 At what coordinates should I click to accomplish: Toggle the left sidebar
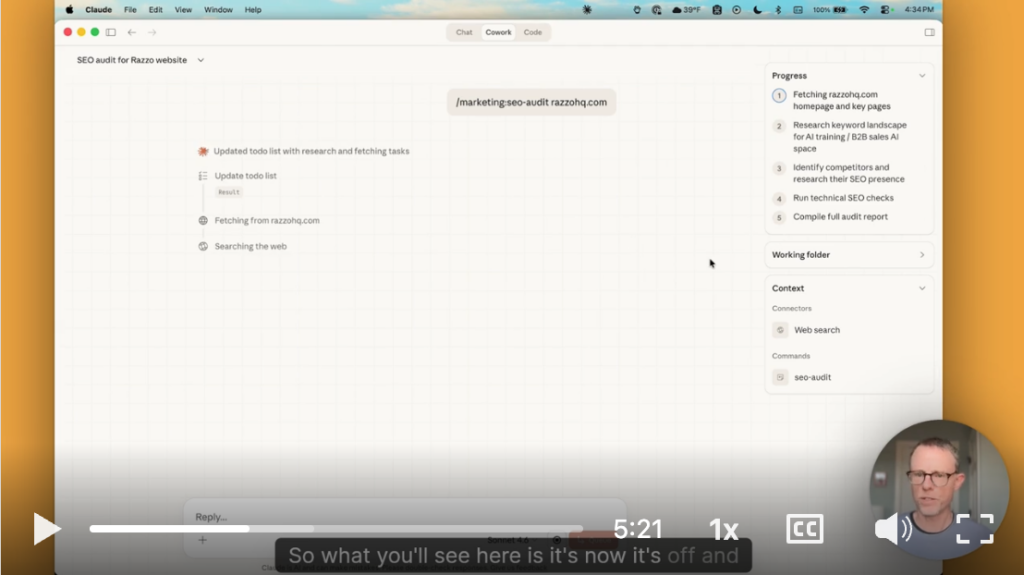tap(111, 32)
